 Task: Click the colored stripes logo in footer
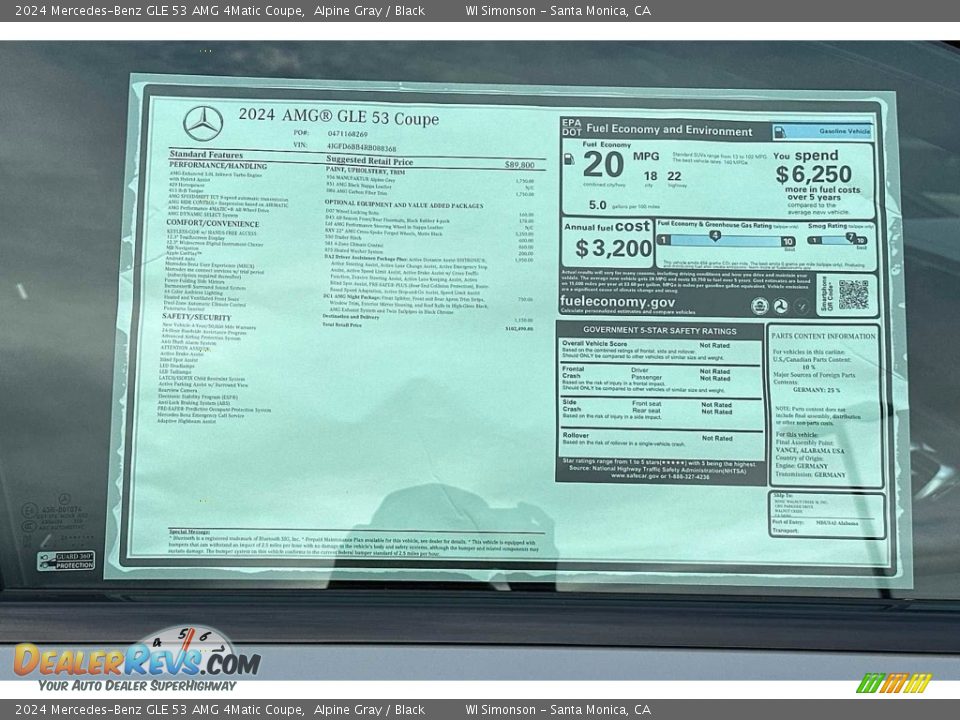(894, 683)
